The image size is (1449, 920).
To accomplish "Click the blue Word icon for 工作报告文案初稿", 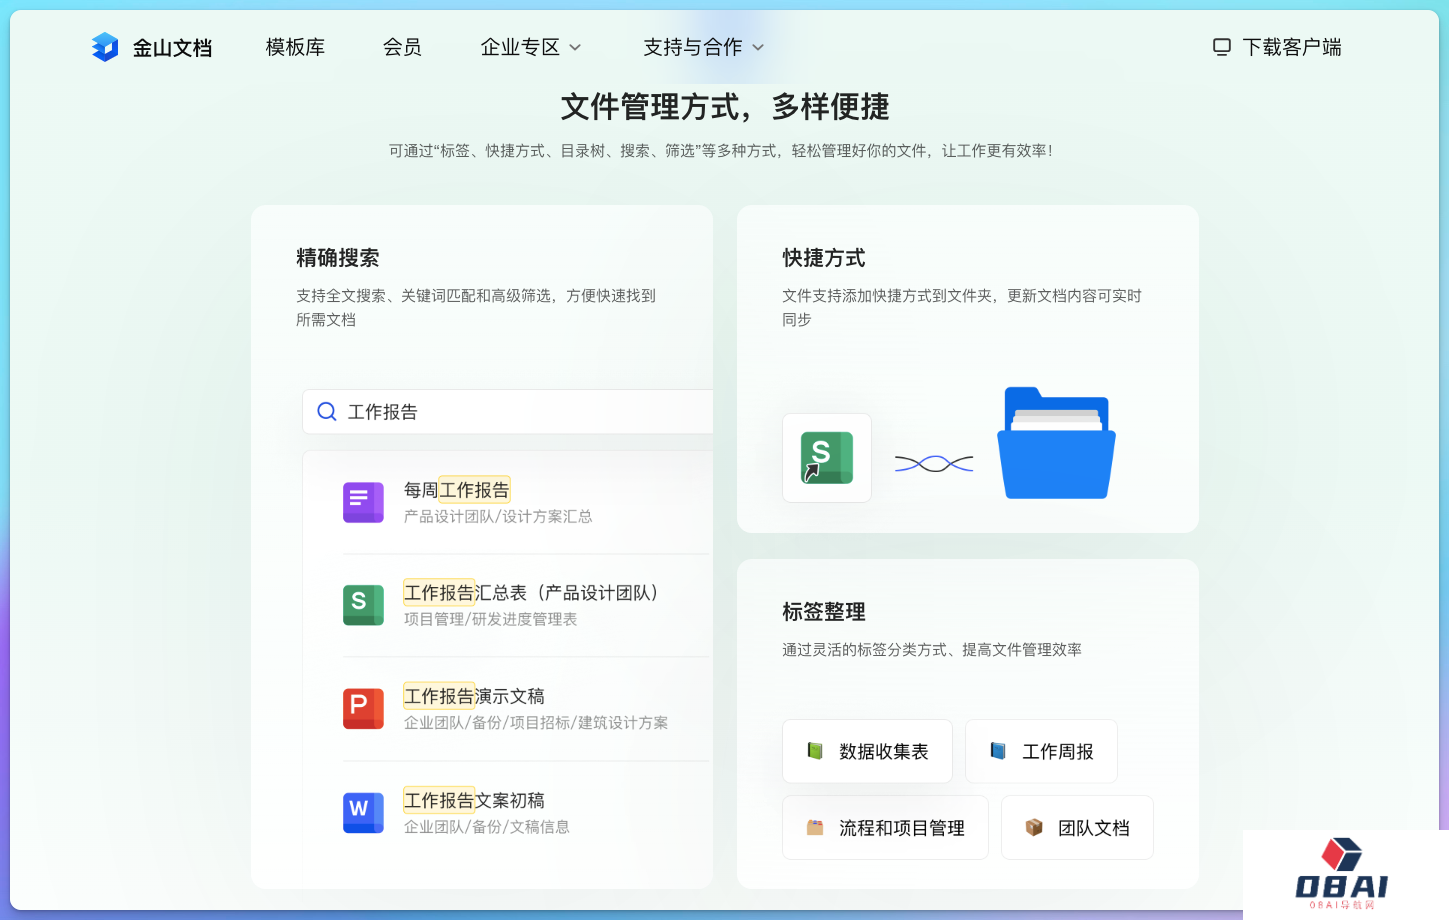I will 363,813.
